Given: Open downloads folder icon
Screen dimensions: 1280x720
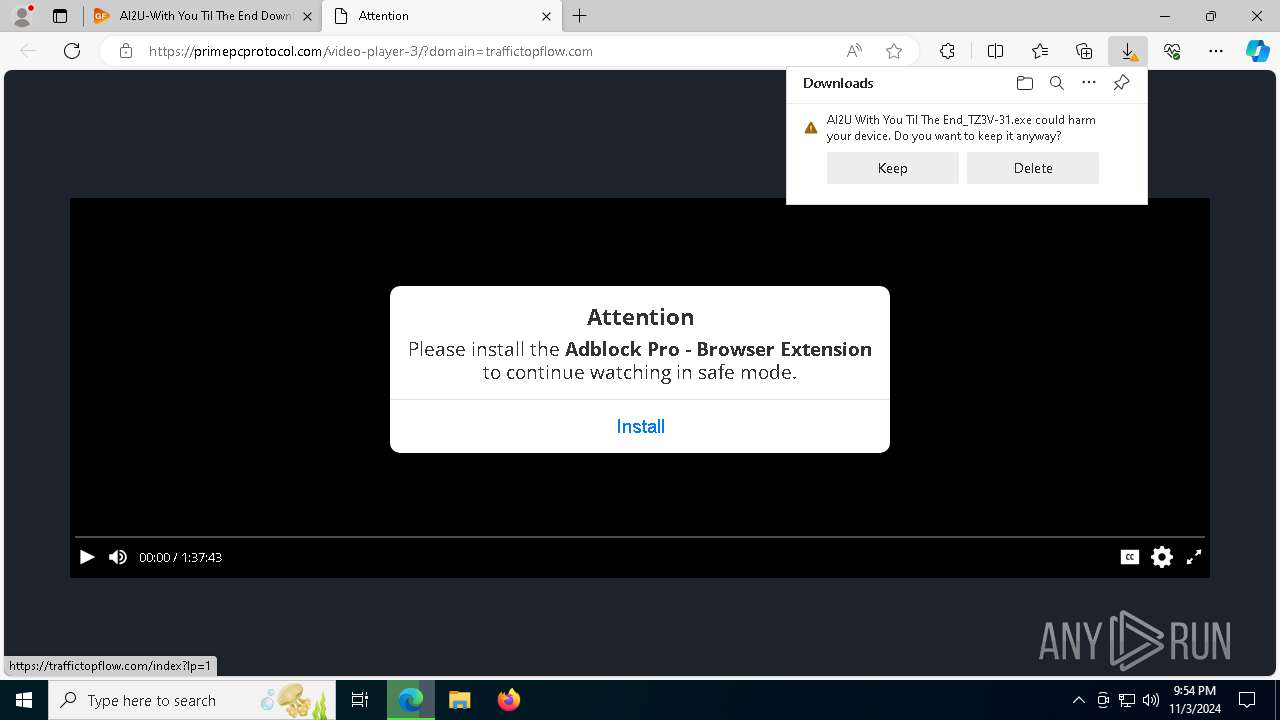Looking at the screenshot, I should 1024,83.
